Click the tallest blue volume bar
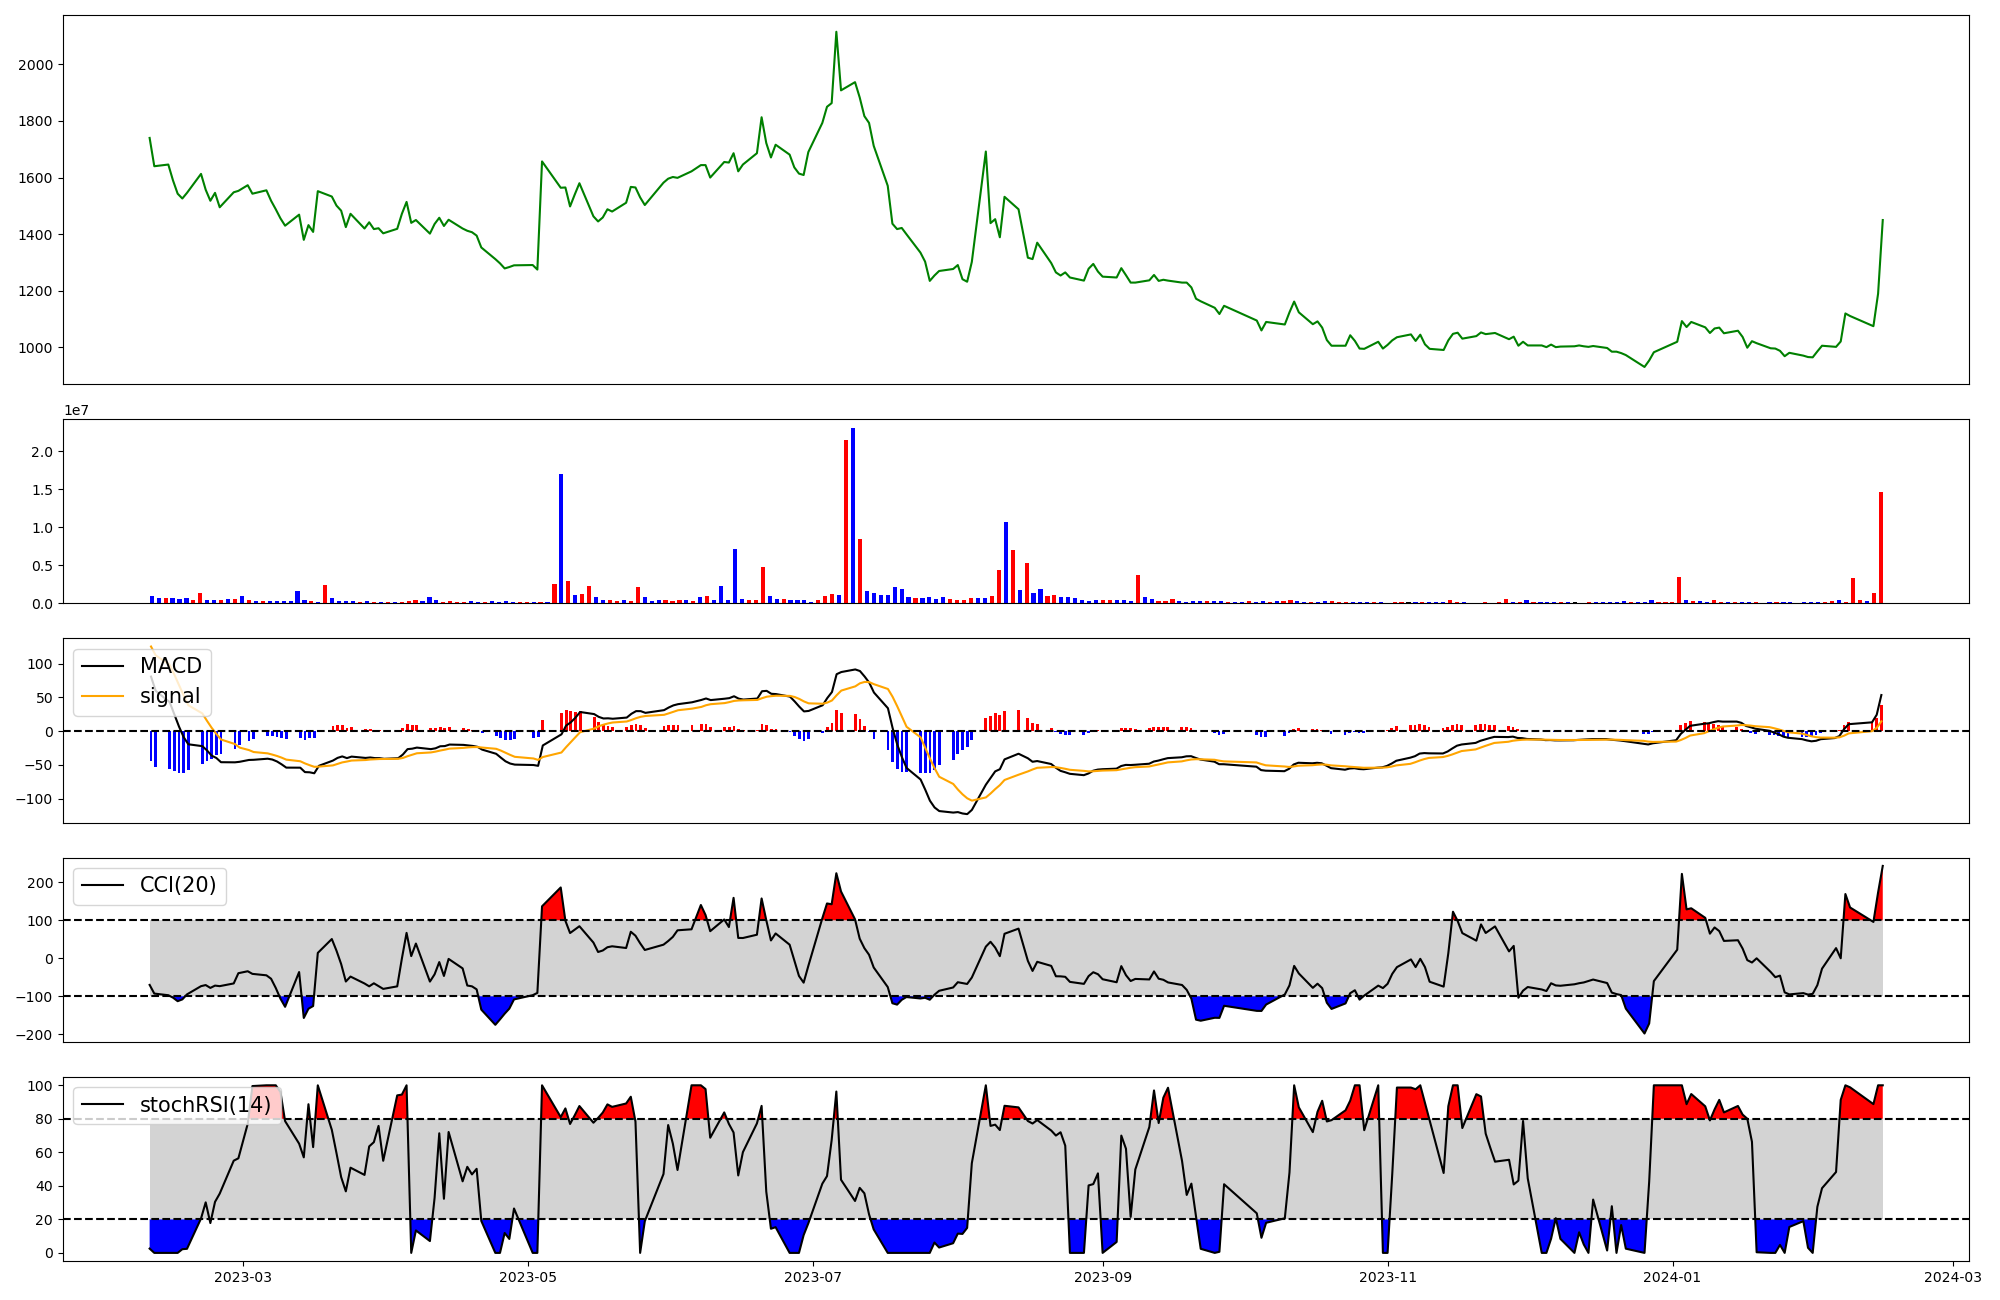 tap(853, 515)
